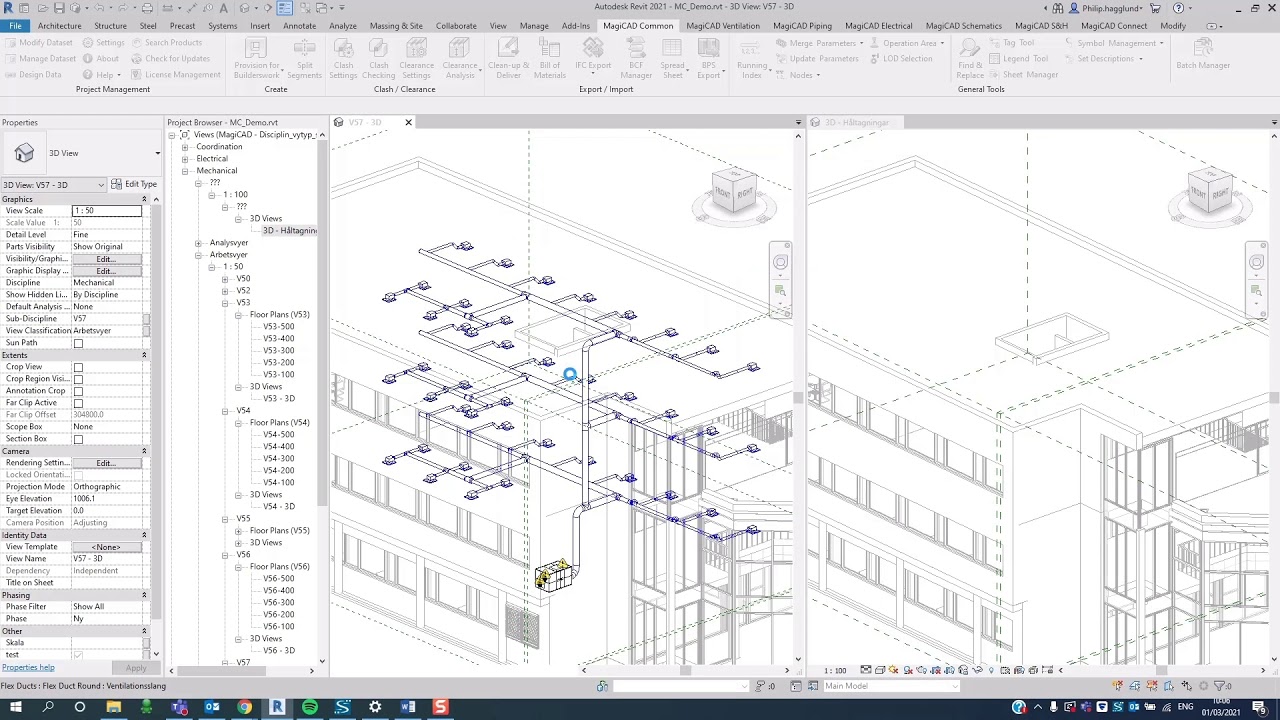Expand the V50 tree node
This screenshot has width=1280, height=720.
click(x=225, y=279)
